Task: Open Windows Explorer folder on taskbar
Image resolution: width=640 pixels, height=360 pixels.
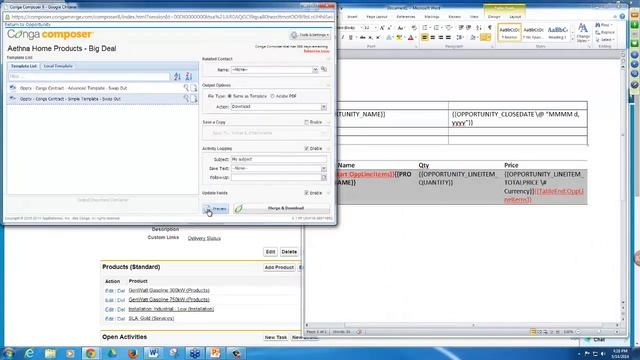Action: [x=50, y=353]
